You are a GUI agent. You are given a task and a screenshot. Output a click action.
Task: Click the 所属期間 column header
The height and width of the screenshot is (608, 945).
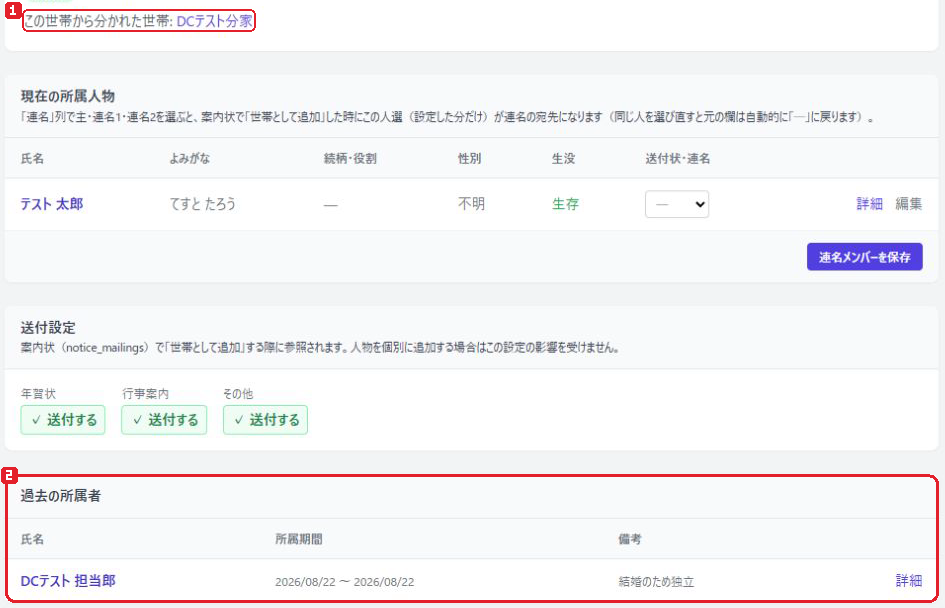point(299,539)
